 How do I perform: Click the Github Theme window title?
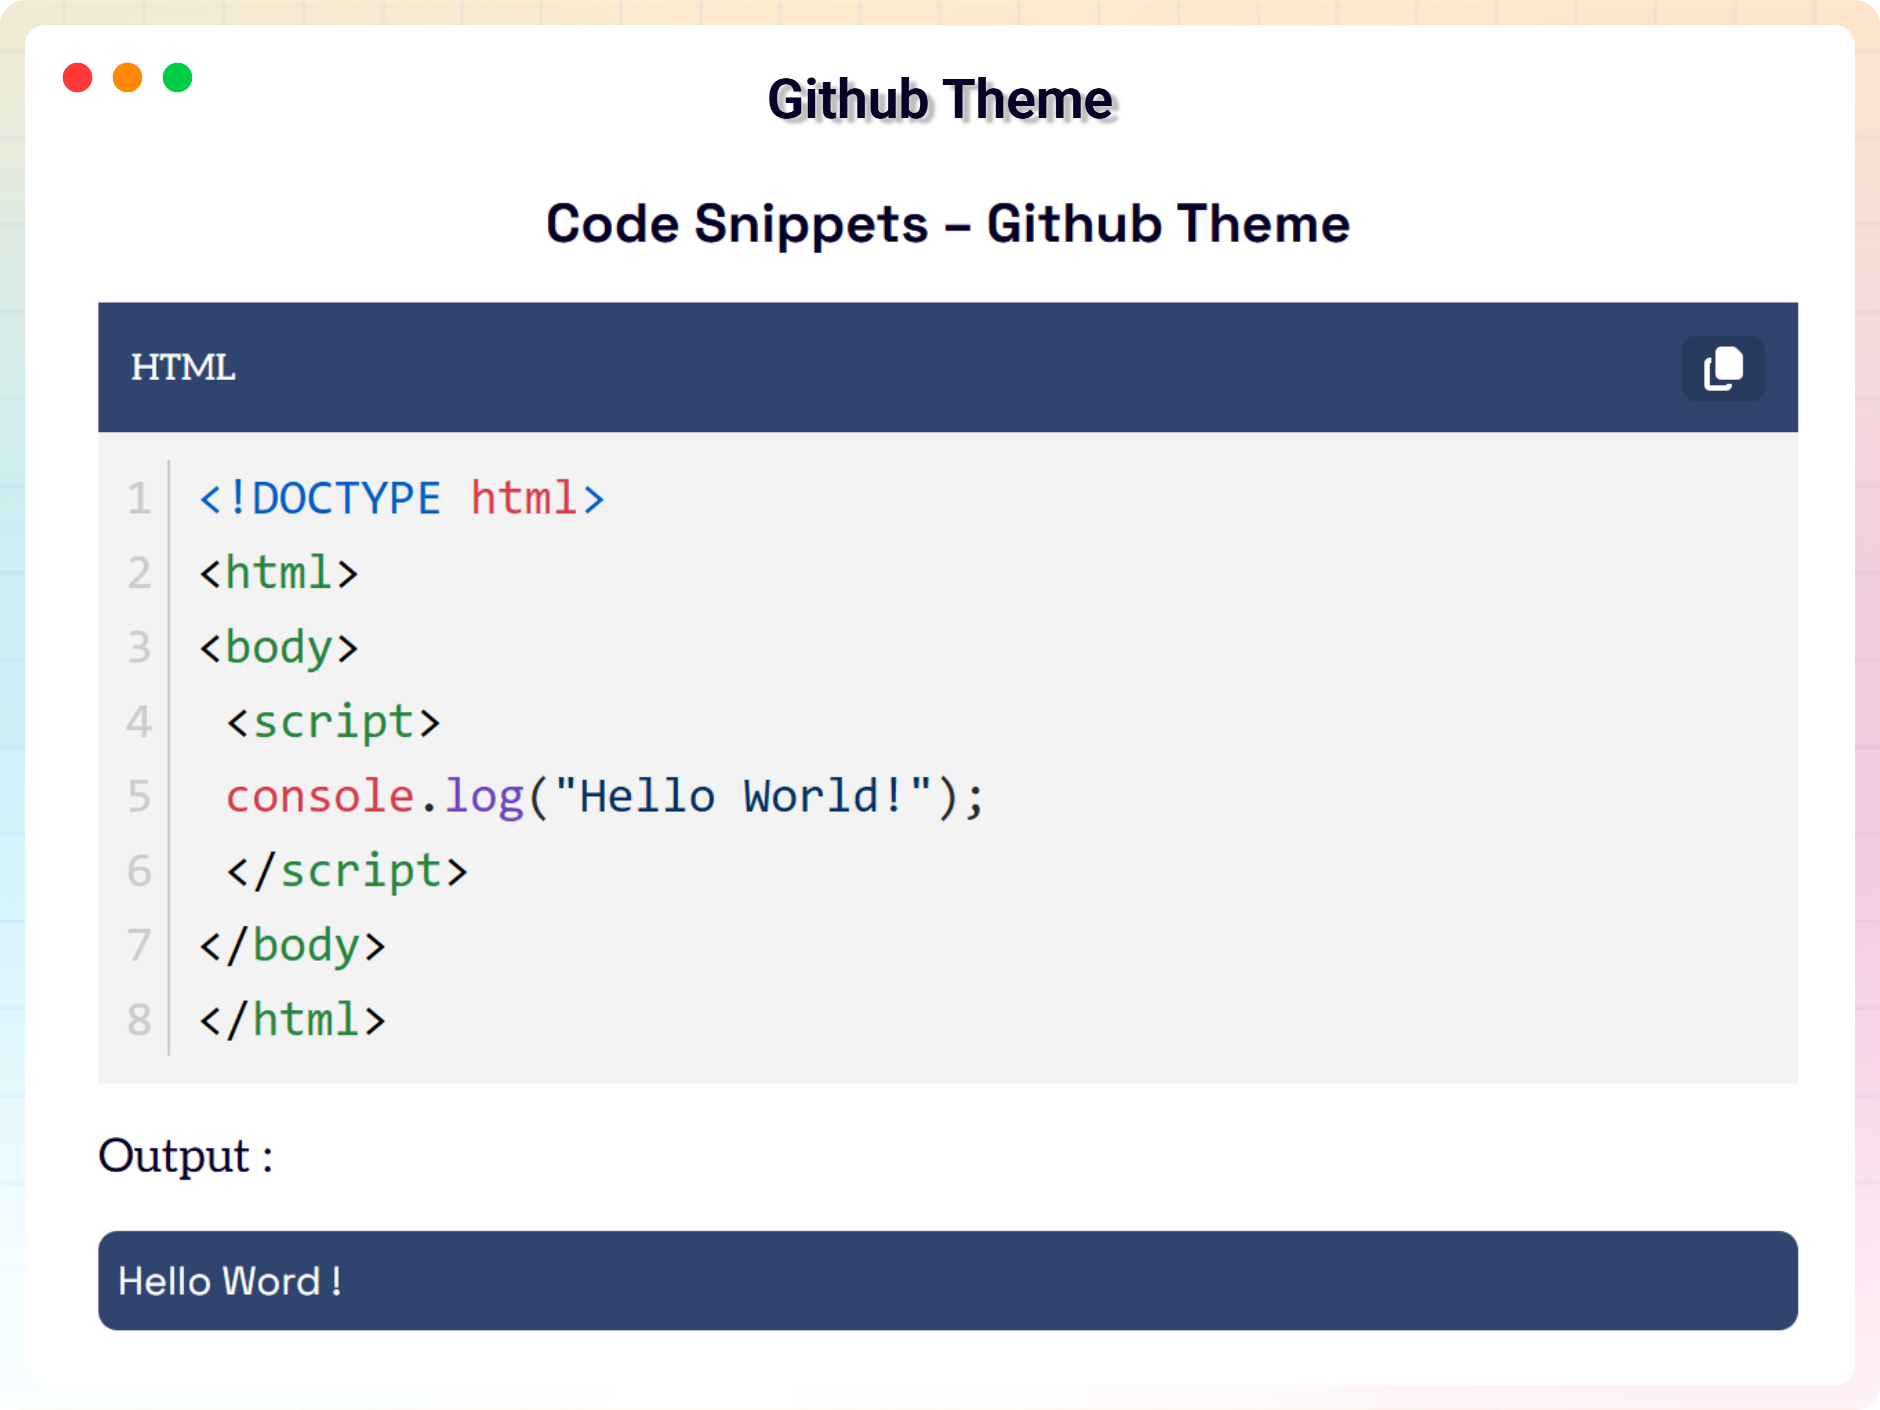click(941, 99)
